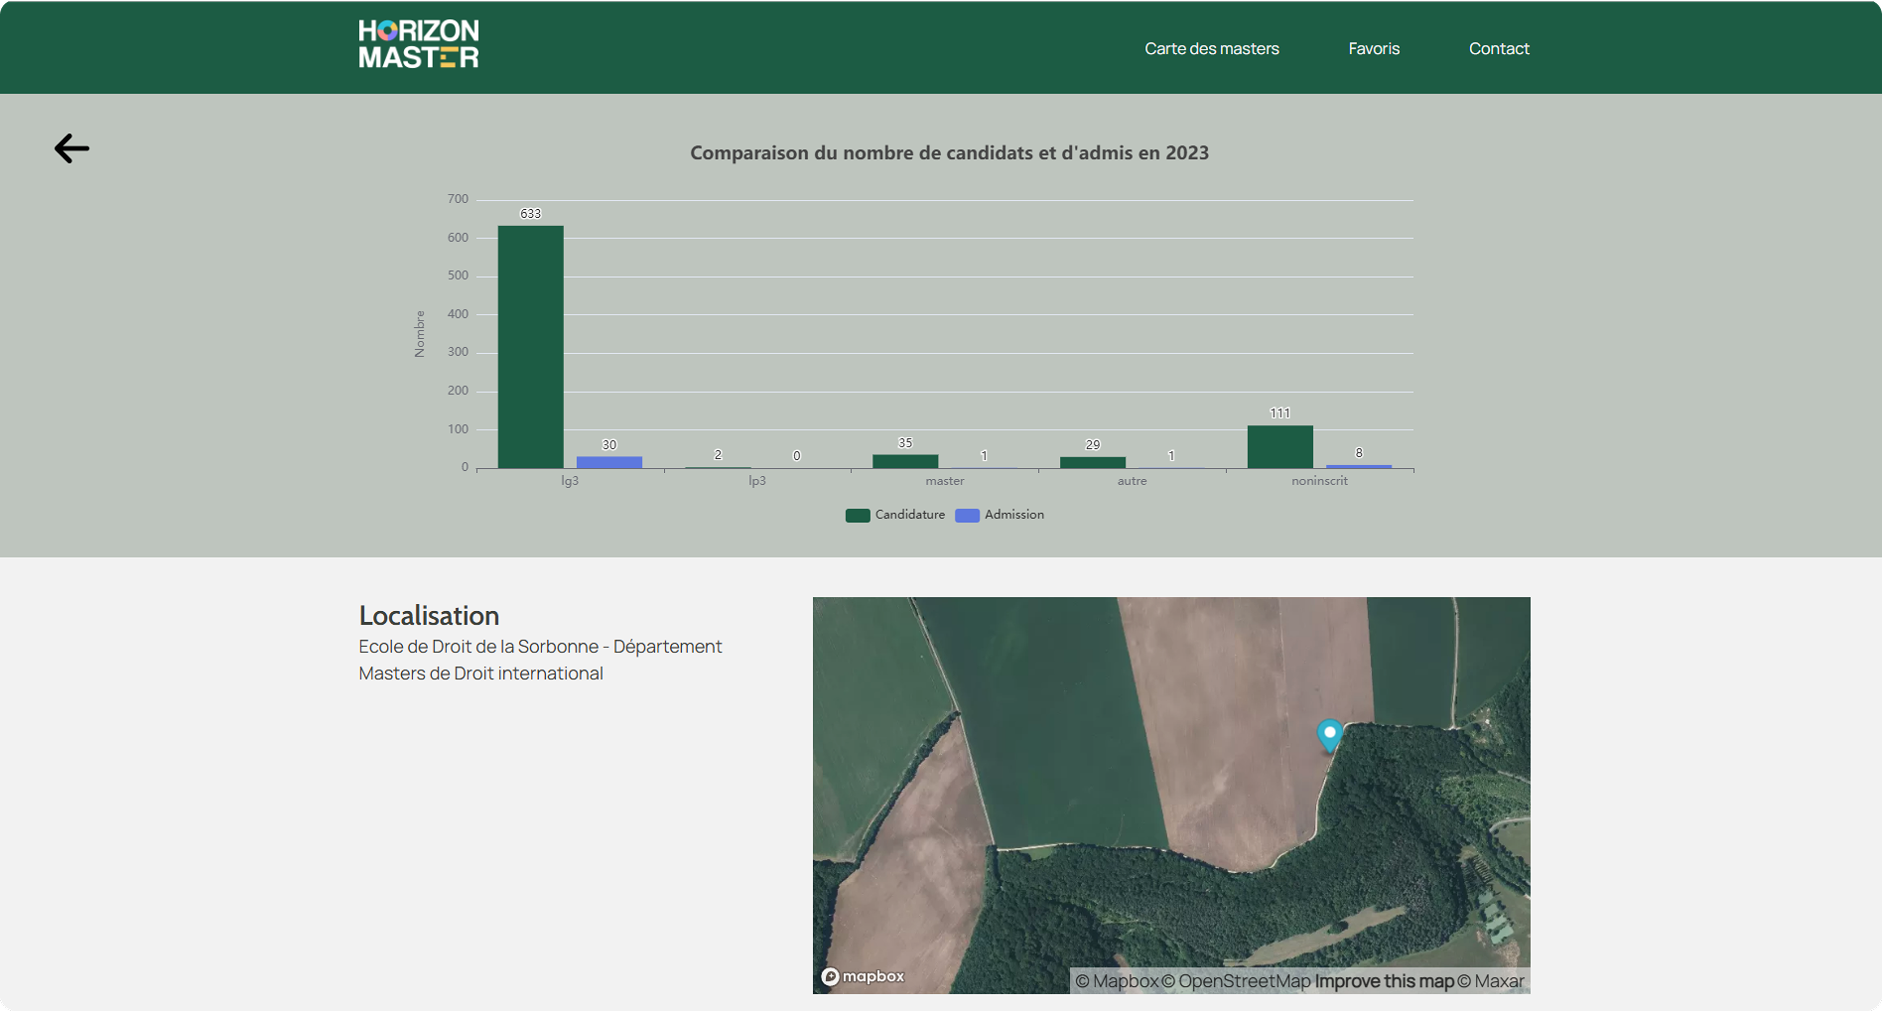Click the blue Admission legend swatch
1882x1011 pixels.
click(967, 516)
